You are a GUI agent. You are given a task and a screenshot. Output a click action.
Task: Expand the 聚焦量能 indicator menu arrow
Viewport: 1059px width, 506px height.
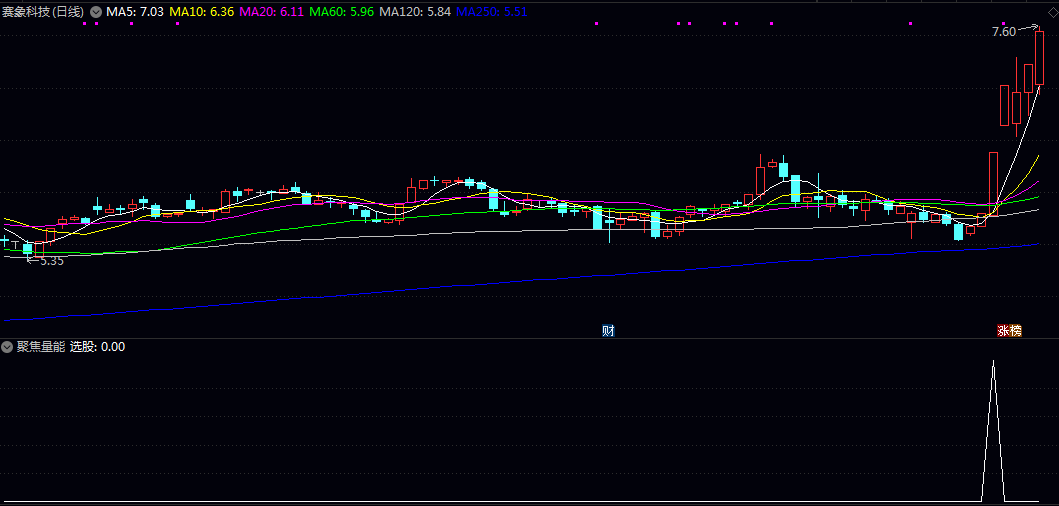tap(7, 347)
